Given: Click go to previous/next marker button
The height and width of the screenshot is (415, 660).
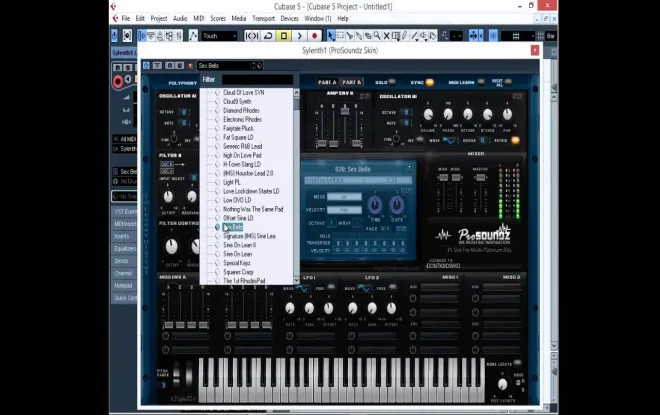Looking at the screenshot, I should [252, 36].
